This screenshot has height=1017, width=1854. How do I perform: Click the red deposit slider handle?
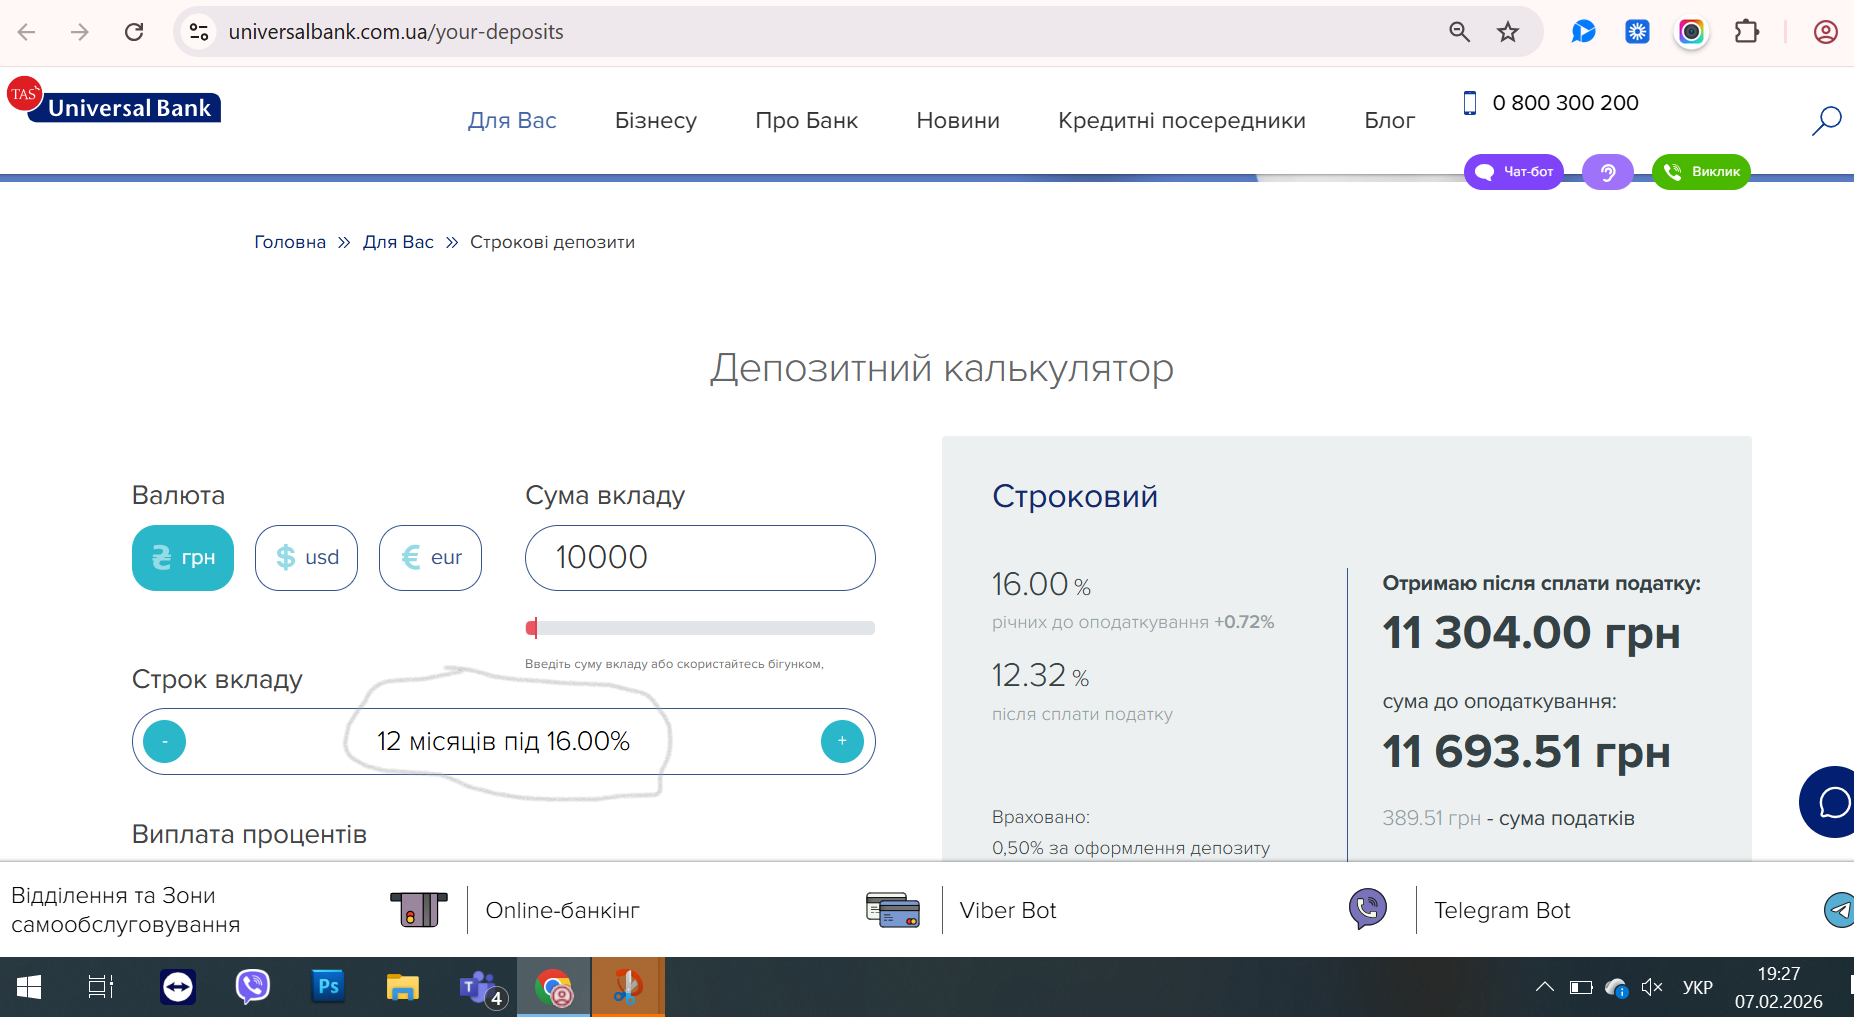pos(532,628)
